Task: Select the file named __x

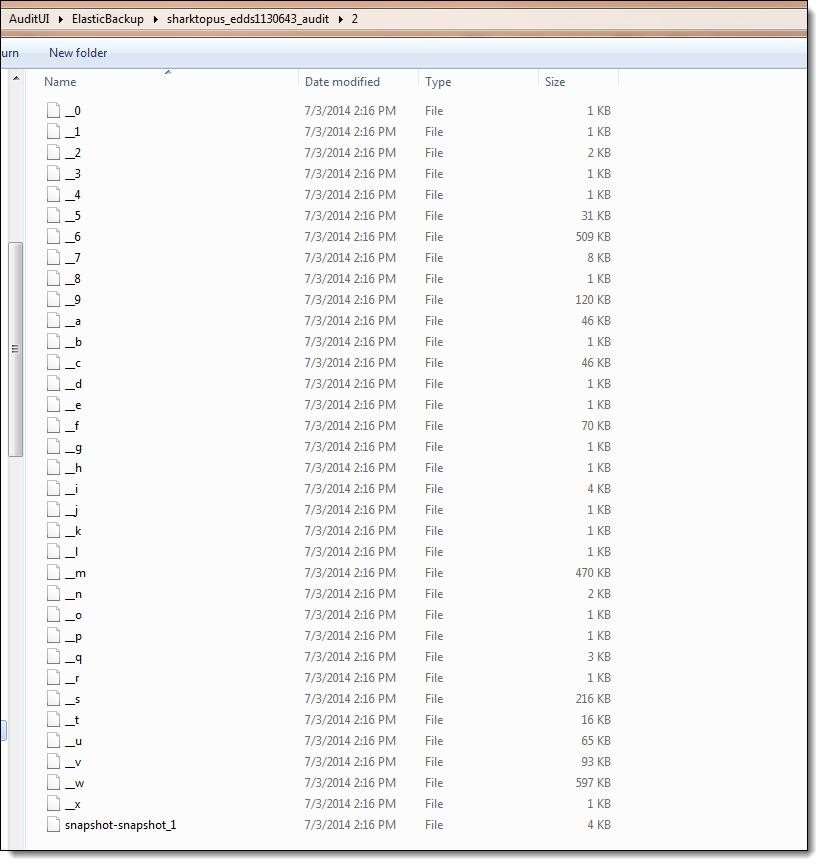Action: pos(73,804)
